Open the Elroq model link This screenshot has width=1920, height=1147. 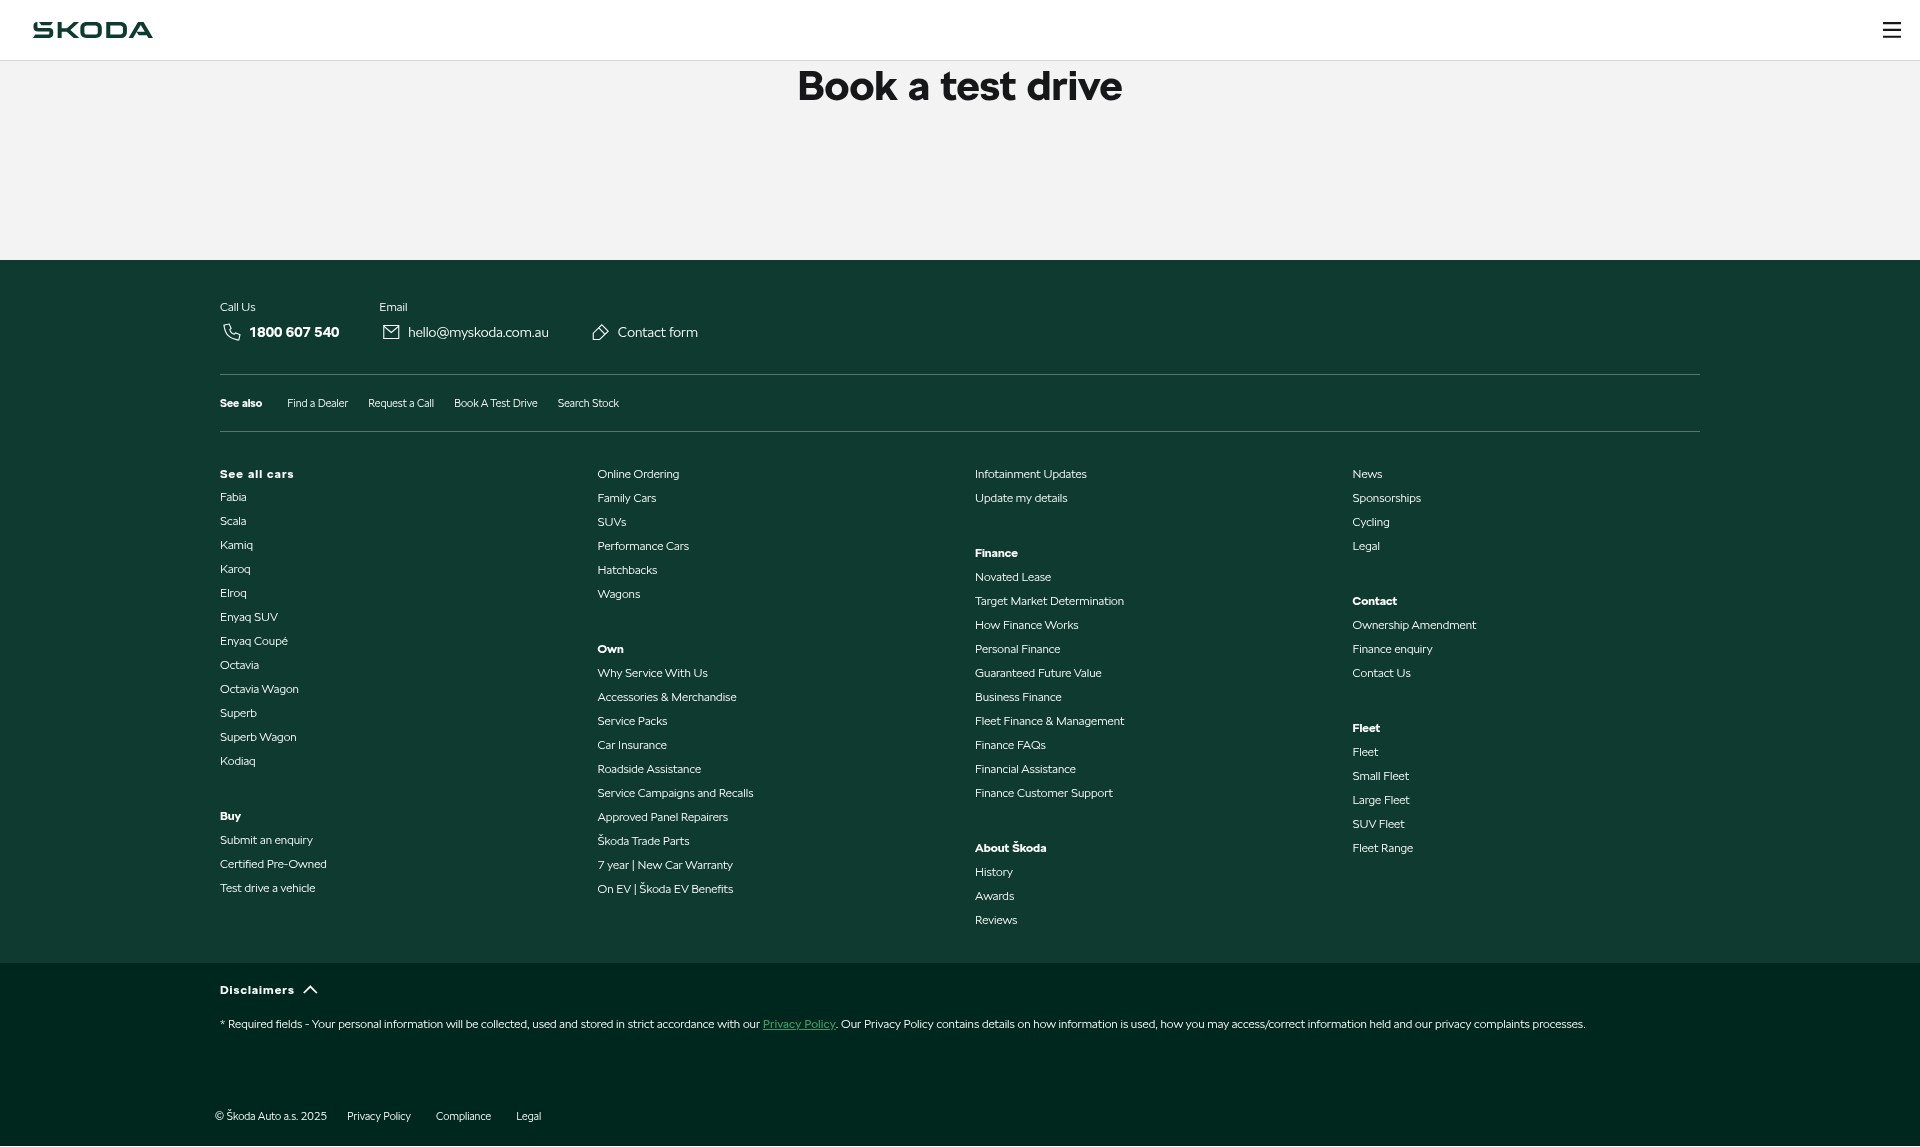[x=233, y=594]
